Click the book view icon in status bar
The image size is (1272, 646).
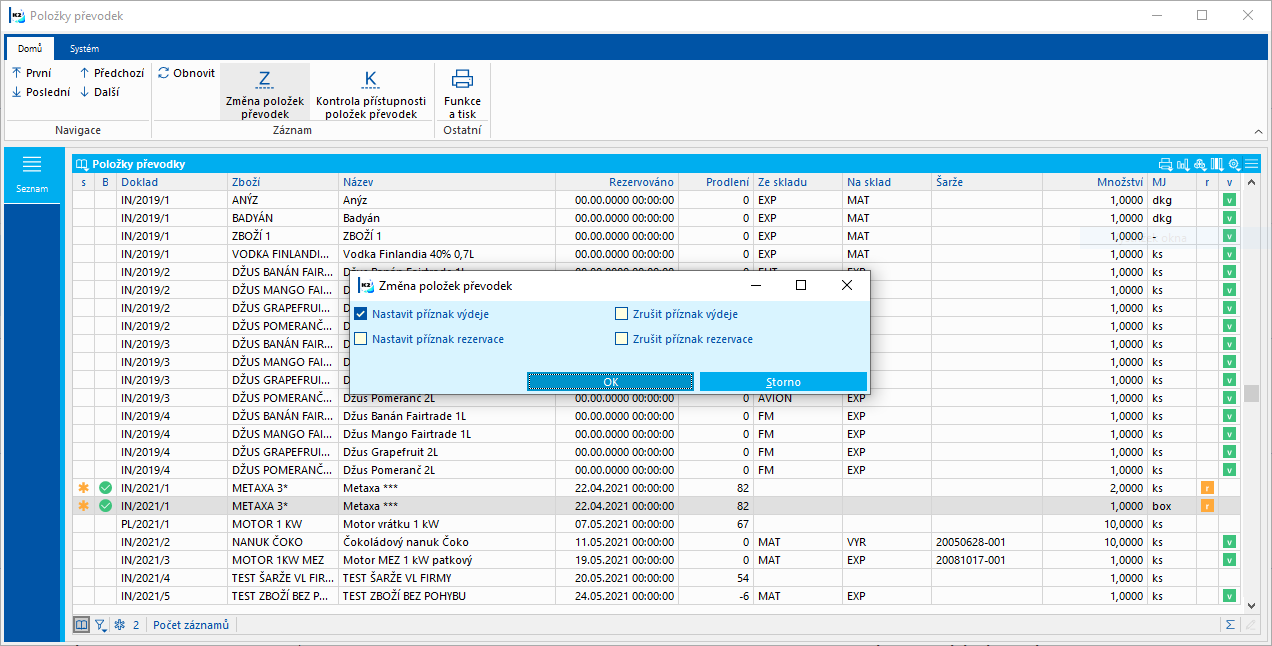[81, 625]
